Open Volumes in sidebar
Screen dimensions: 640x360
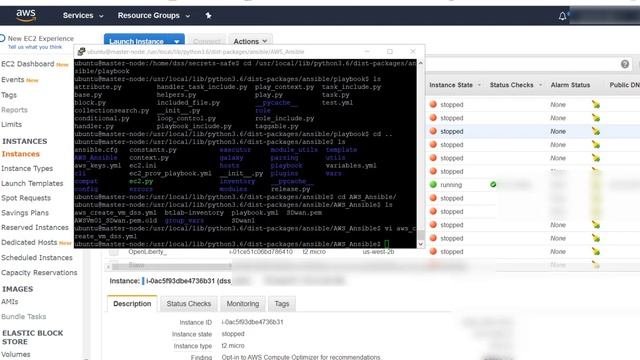click(x=16, y=354)
